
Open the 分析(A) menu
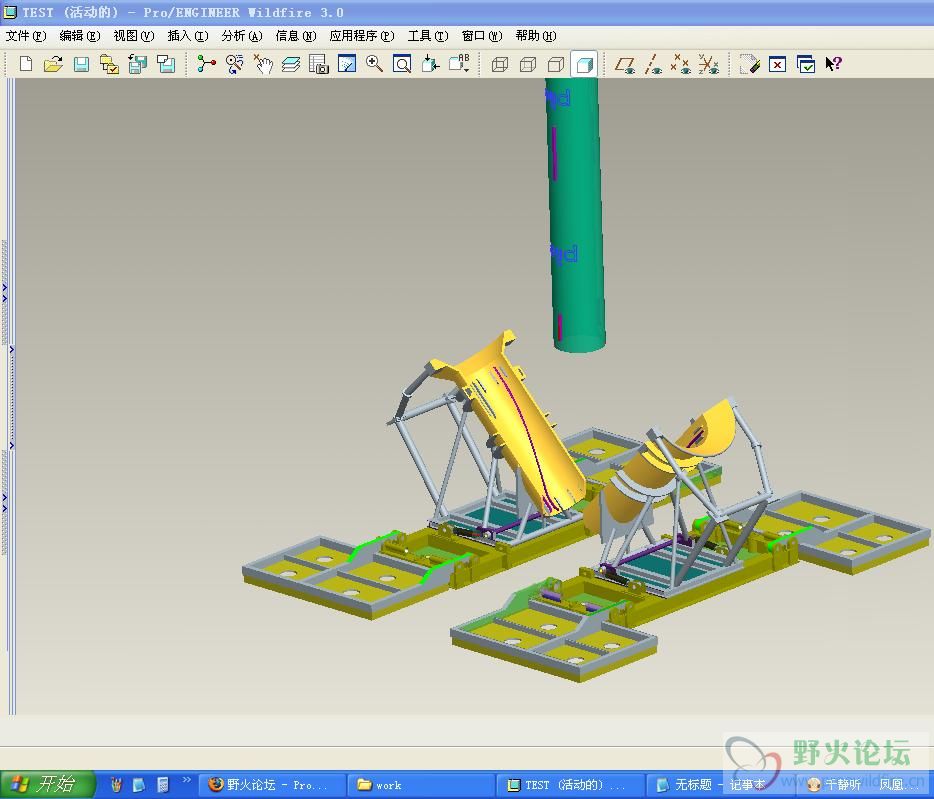coord(242,36)
